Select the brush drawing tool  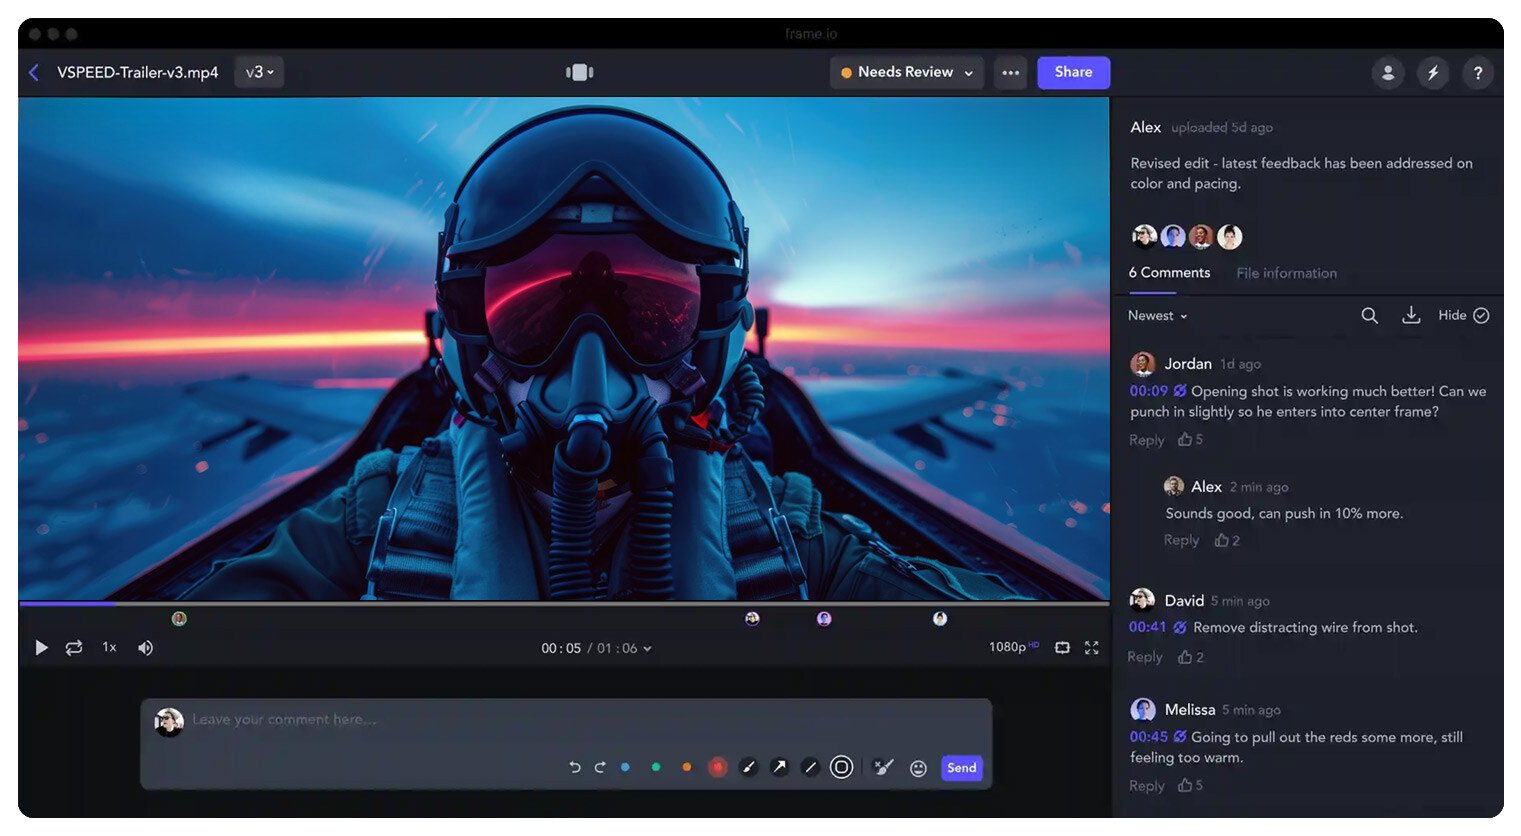coord(748,767)
